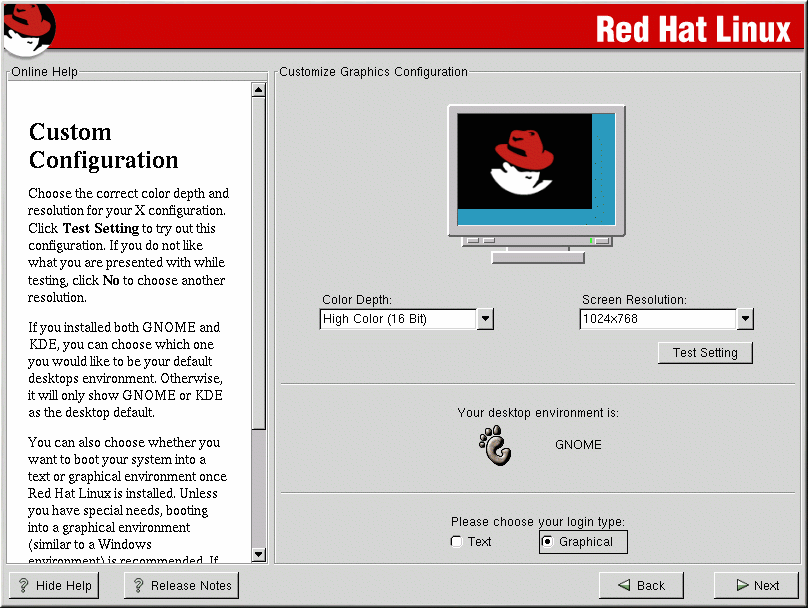Click the monitor preview image
Image resolution: width=808 pixels, height=608 pixels.
536,170
